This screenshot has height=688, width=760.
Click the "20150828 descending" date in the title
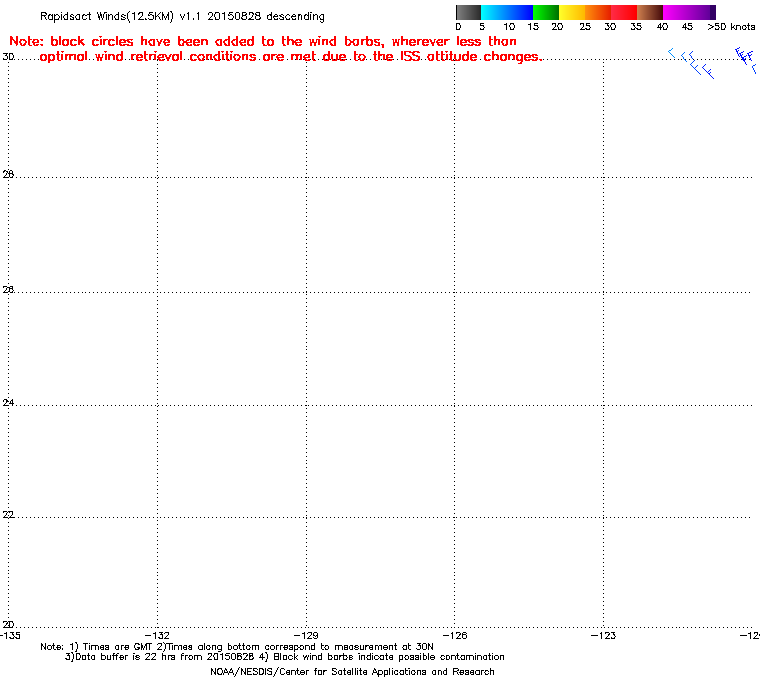266,16
